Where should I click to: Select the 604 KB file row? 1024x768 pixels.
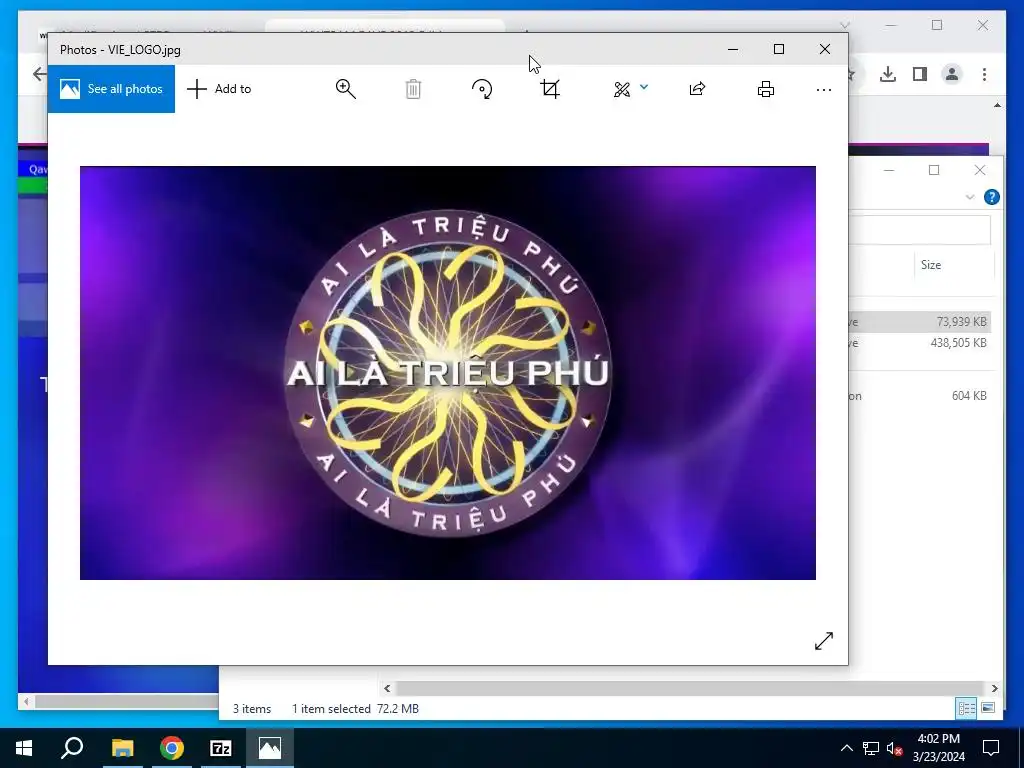click(920, 396)
